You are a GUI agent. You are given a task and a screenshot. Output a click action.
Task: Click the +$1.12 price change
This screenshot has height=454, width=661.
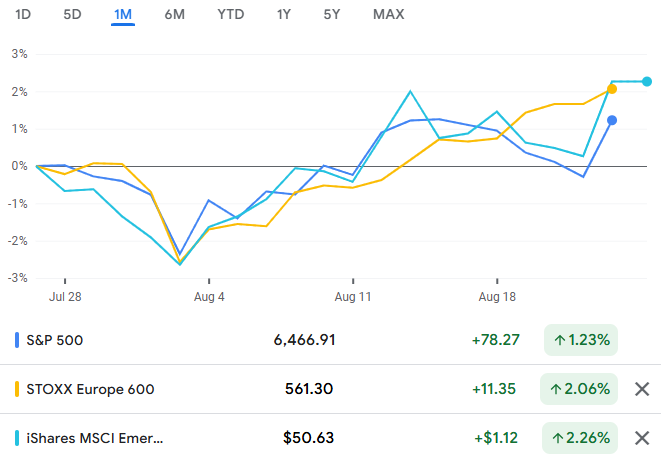coord(496,438)
